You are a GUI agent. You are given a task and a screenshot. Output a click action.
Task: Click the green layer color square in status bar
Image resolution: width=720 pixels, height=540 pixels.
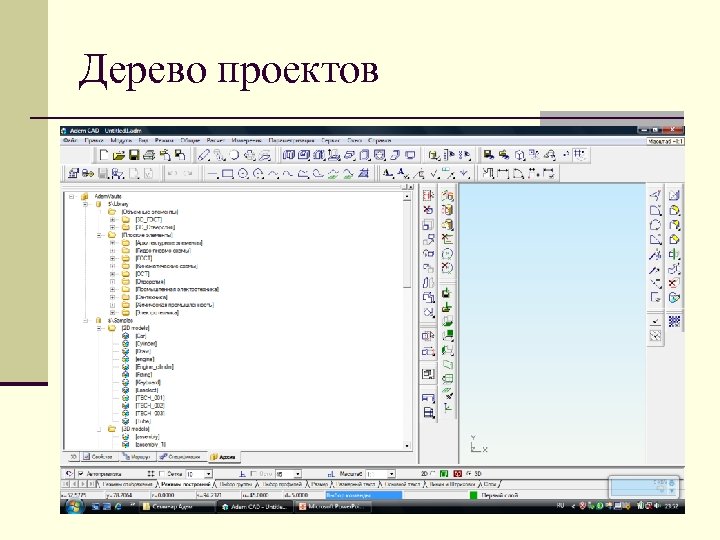(x=473, y=495)
